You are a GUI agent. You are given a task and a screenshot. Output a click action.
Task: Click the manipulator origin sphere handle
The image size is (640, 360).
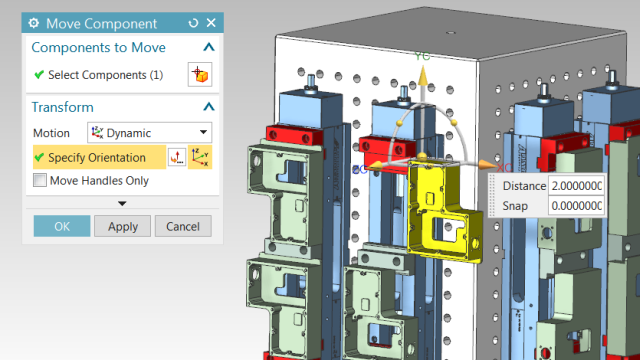(x=422, y=156)
